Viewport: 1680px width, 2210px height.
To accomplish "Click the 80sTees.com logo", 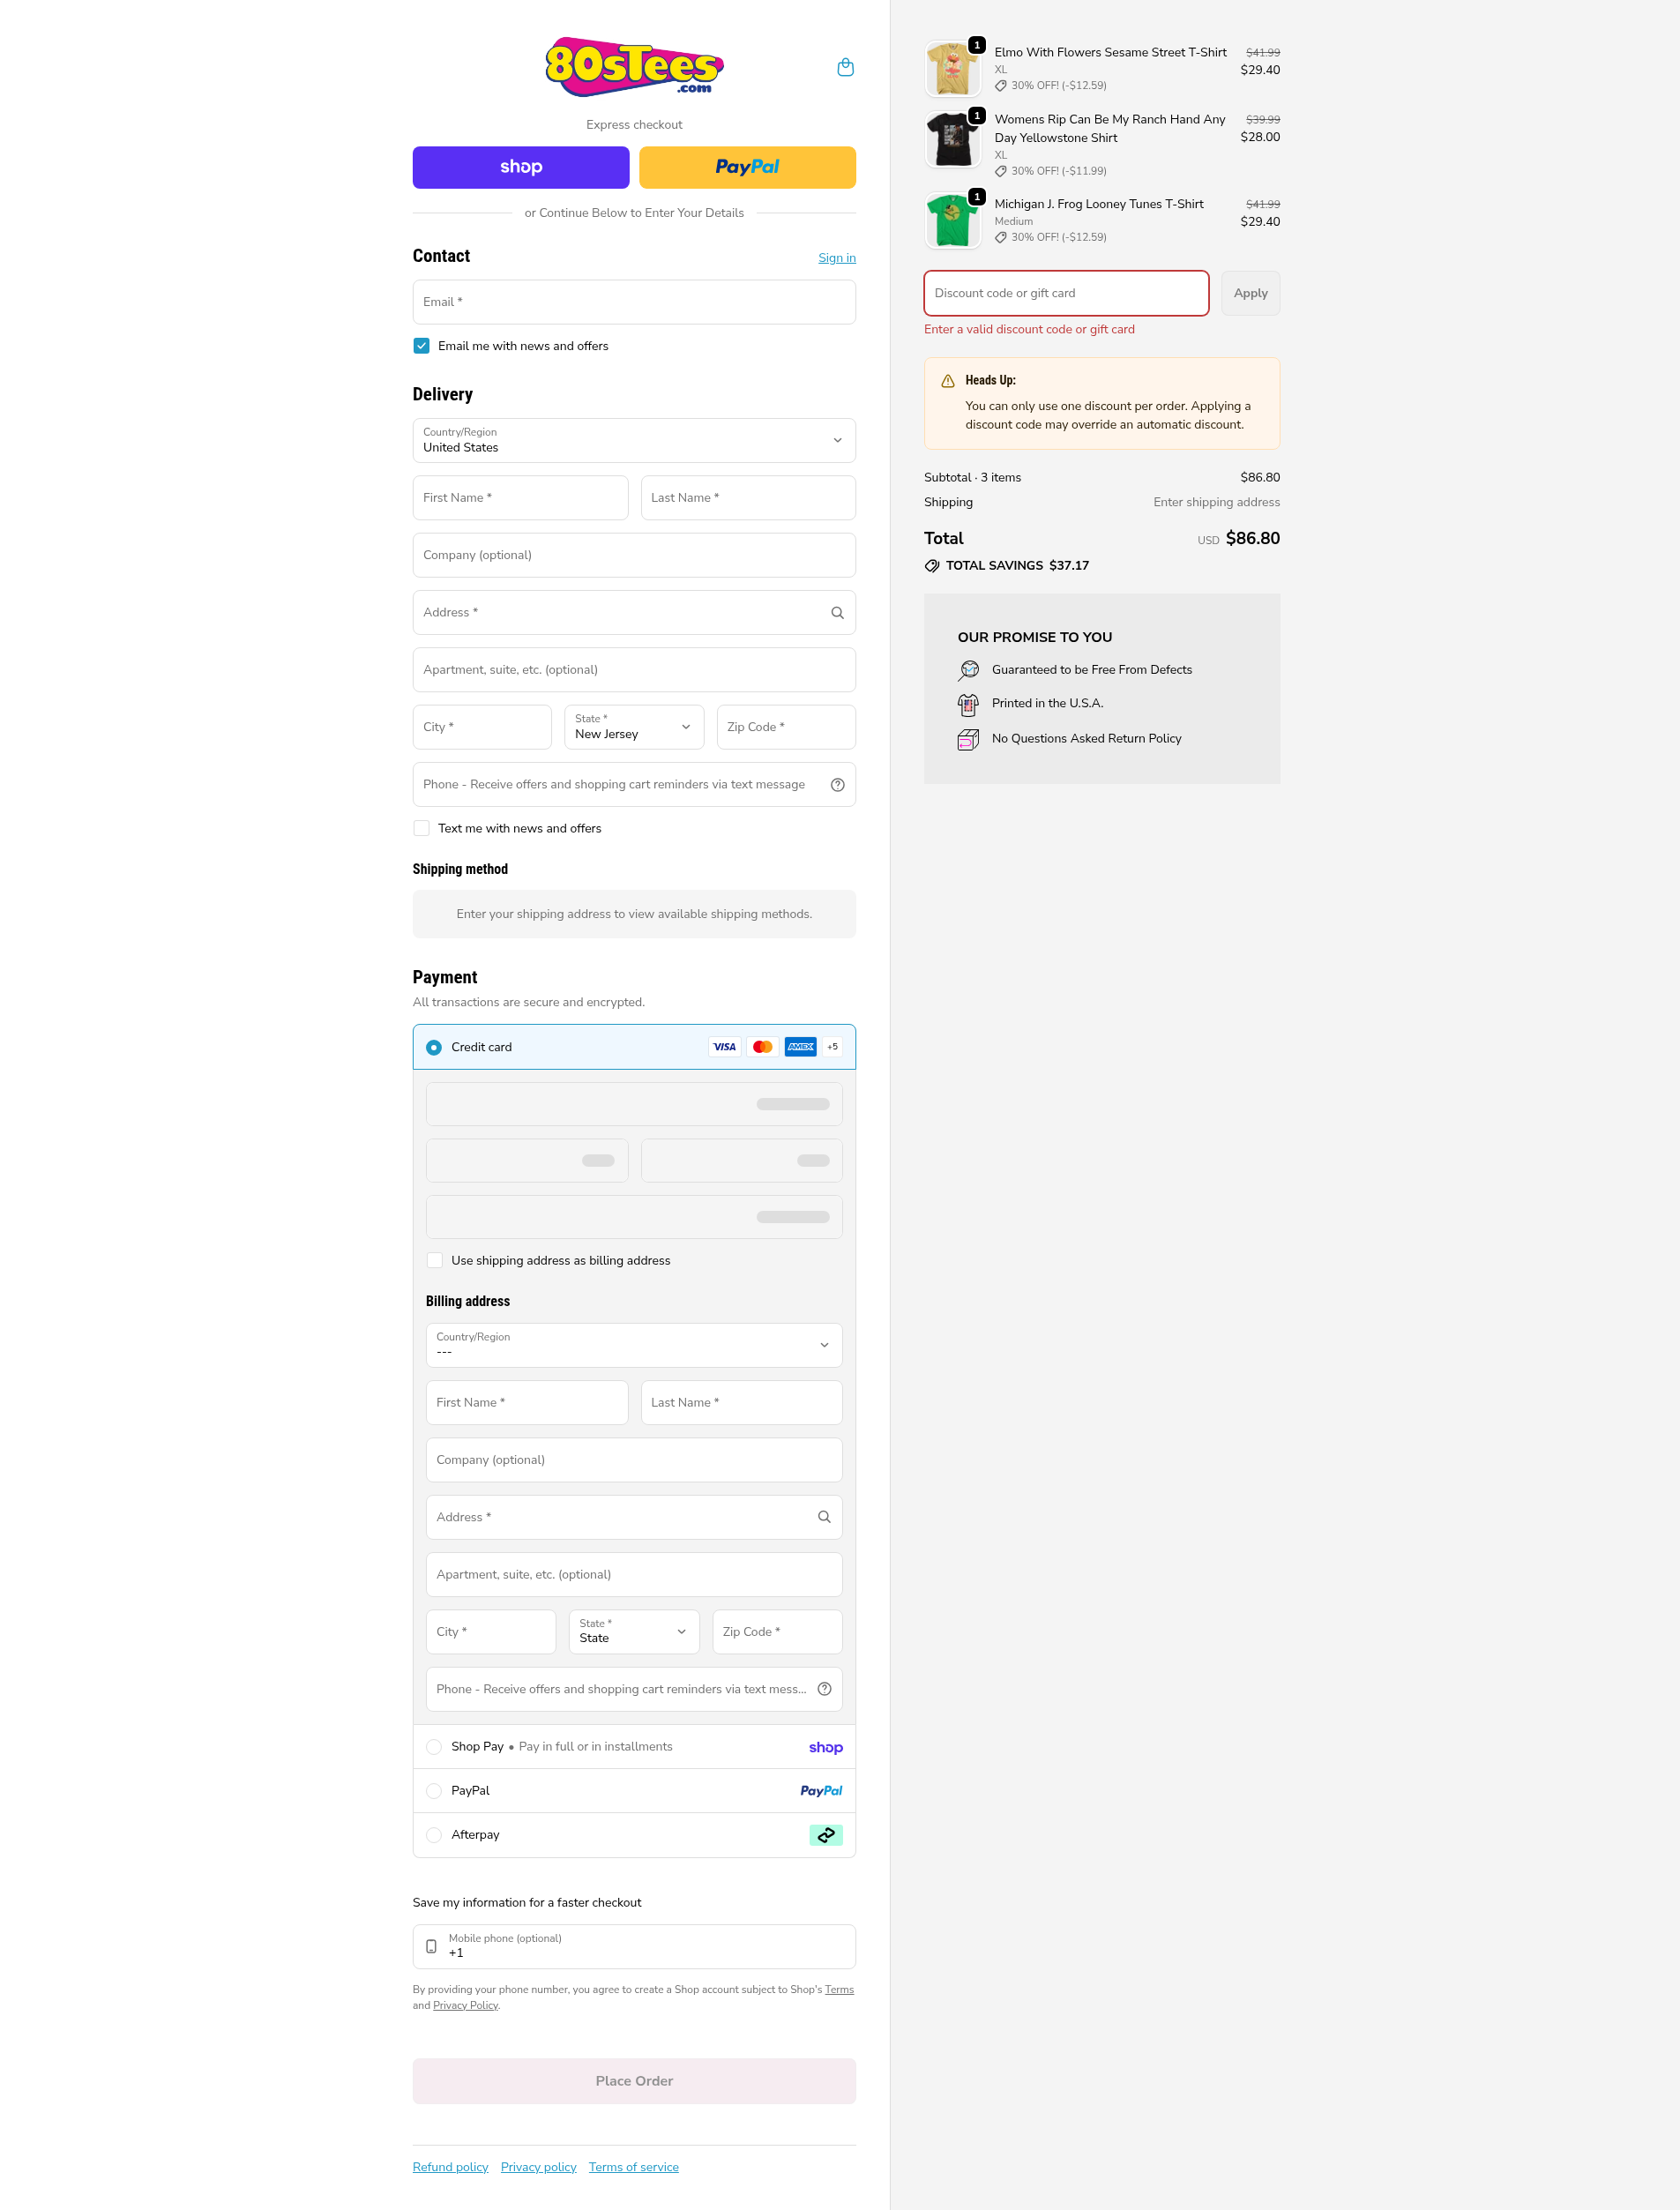I will 634,67.
